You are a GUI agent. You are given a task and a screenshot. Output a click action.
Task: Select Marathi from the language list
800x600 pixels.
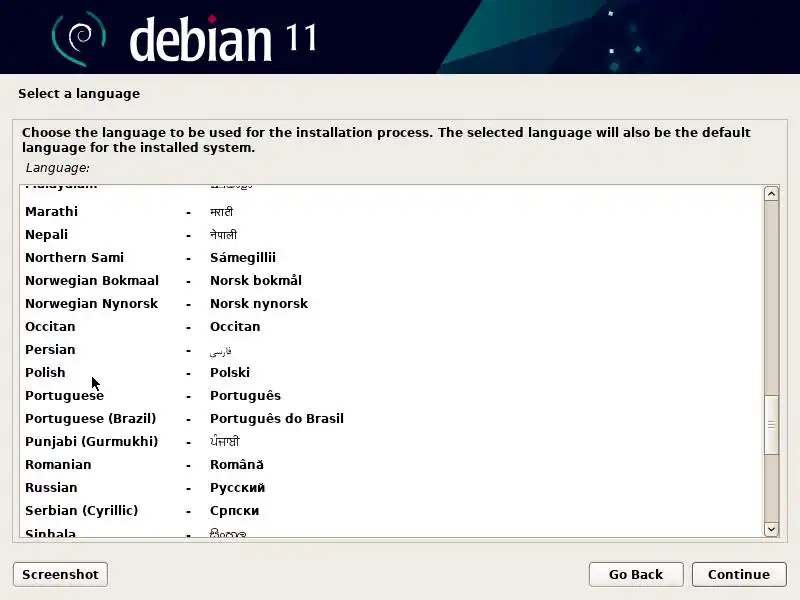392,211
